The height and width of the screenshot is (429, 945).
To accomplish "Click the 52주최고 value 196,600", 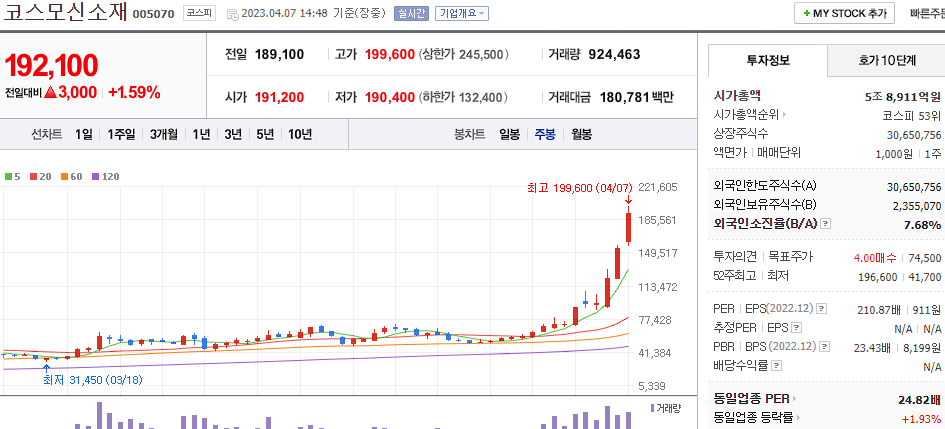I will point(878,277).
